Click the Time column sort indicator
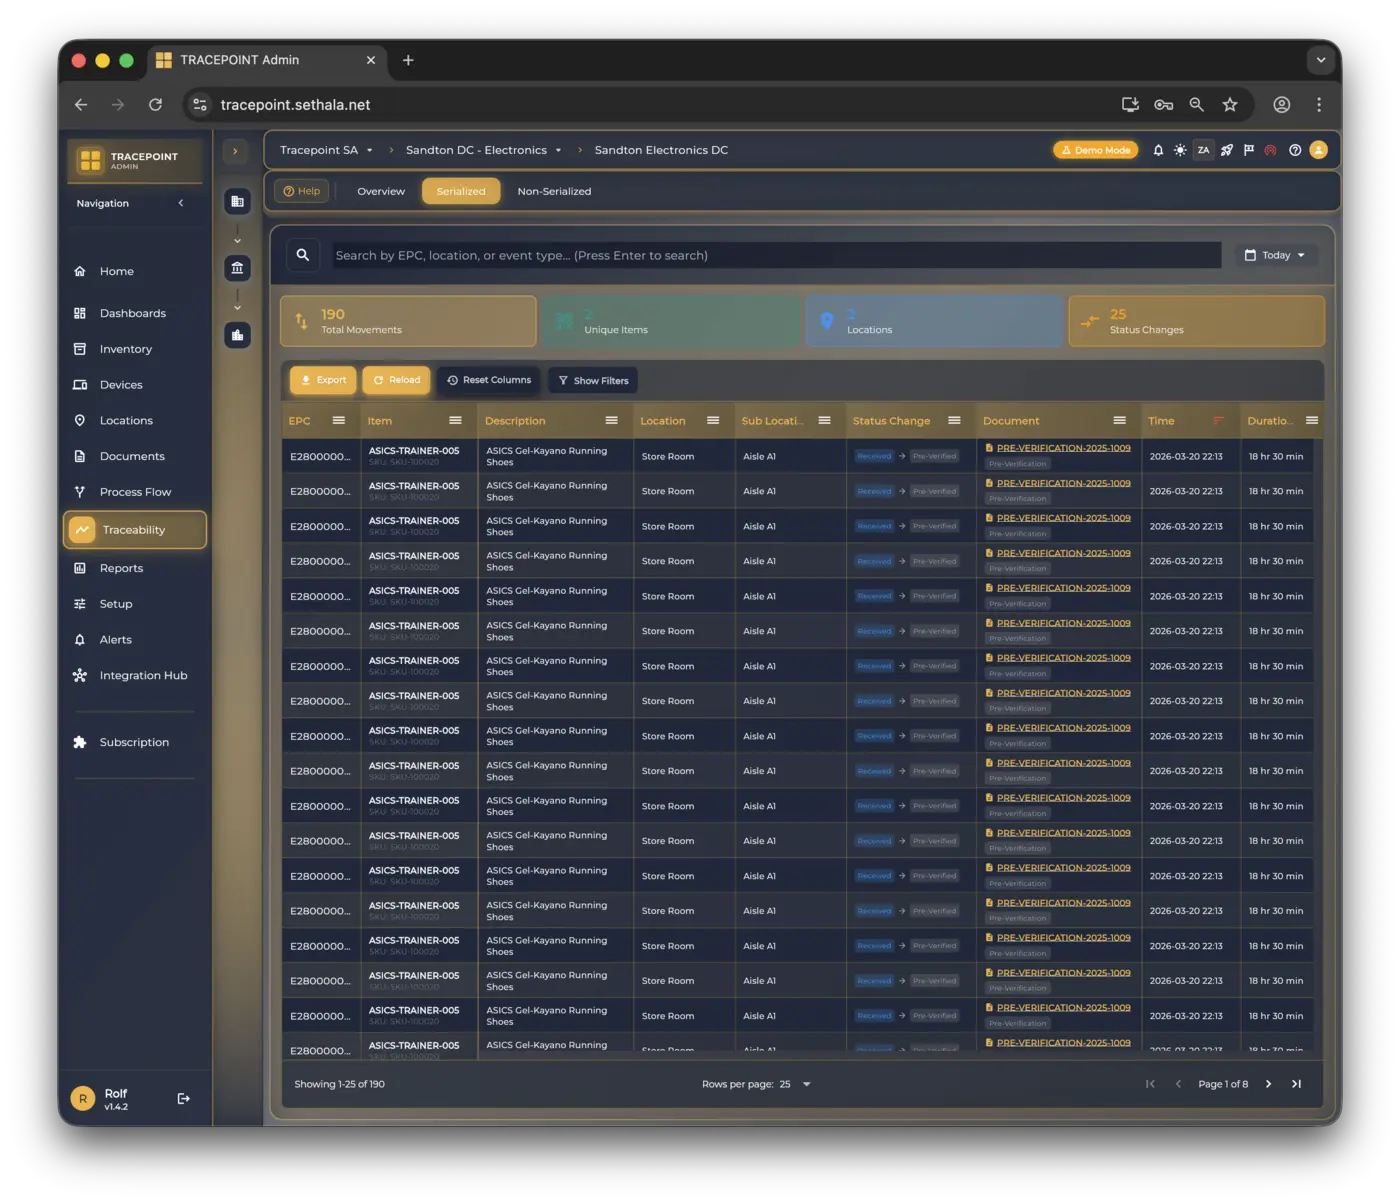The image size is (1400, 1203). 1218,421
